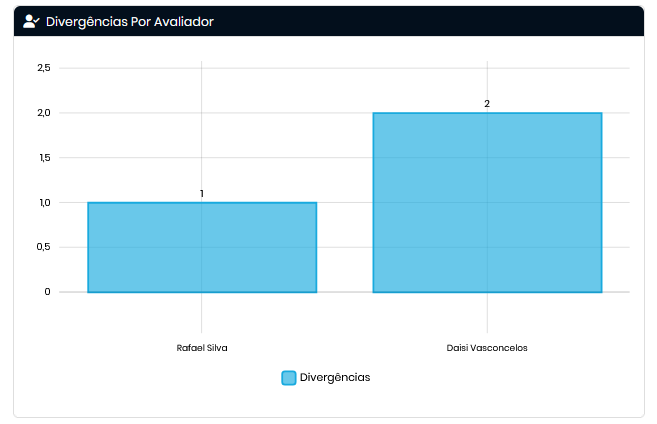Click the 2,5 y-axis tick label
The image size is (657, 424).
tap(43, 68)
